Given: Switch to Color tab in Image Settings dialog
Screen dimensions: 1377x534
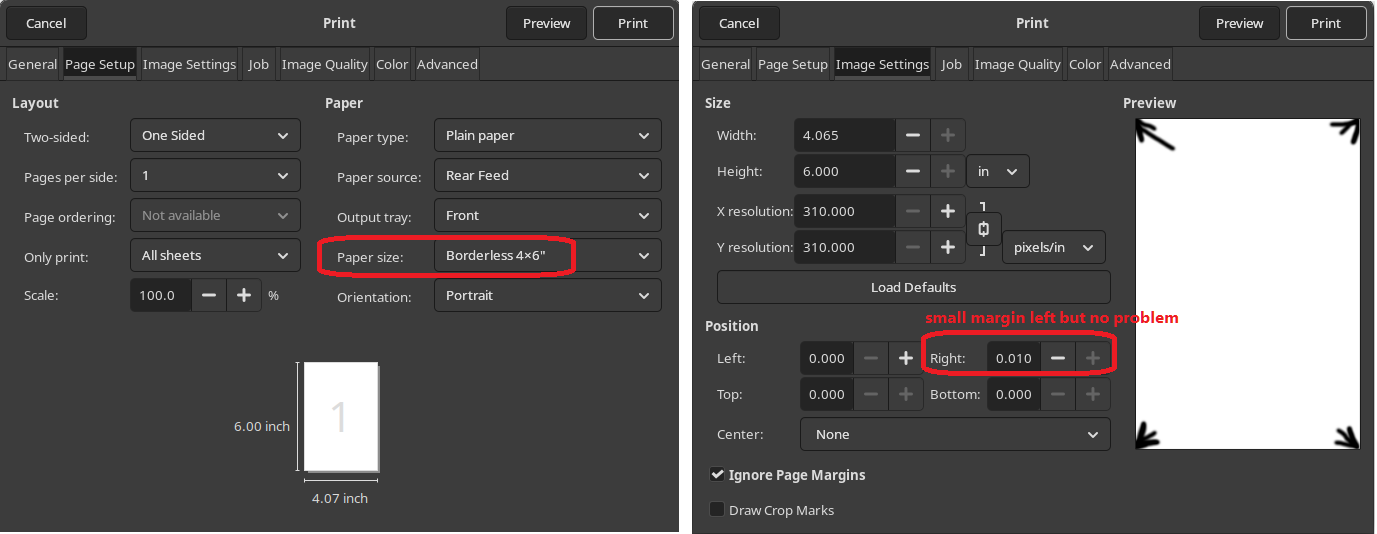Looking at the screenshot, I should click(x=1084, y=64).
